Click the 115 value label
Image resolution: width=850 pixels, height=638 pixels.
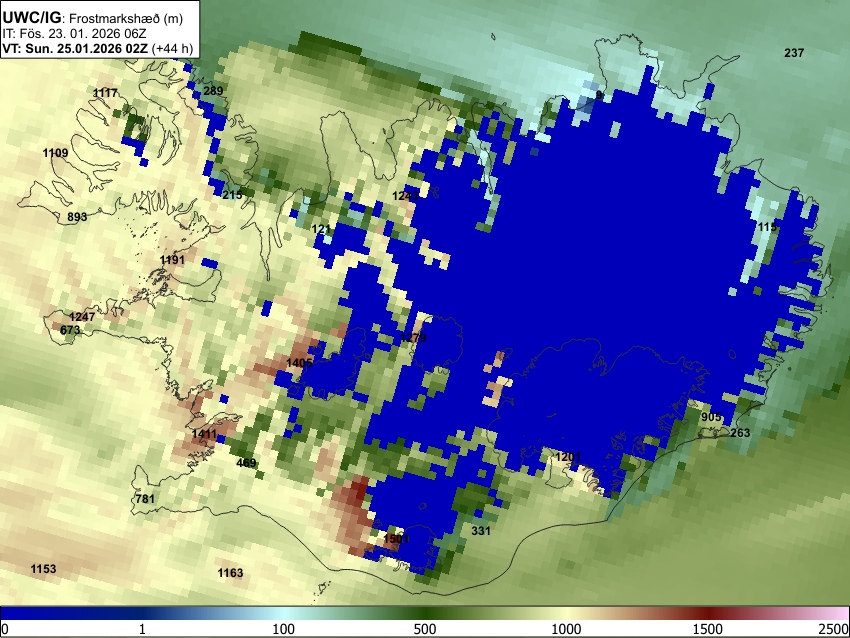(x=767, y=227)
